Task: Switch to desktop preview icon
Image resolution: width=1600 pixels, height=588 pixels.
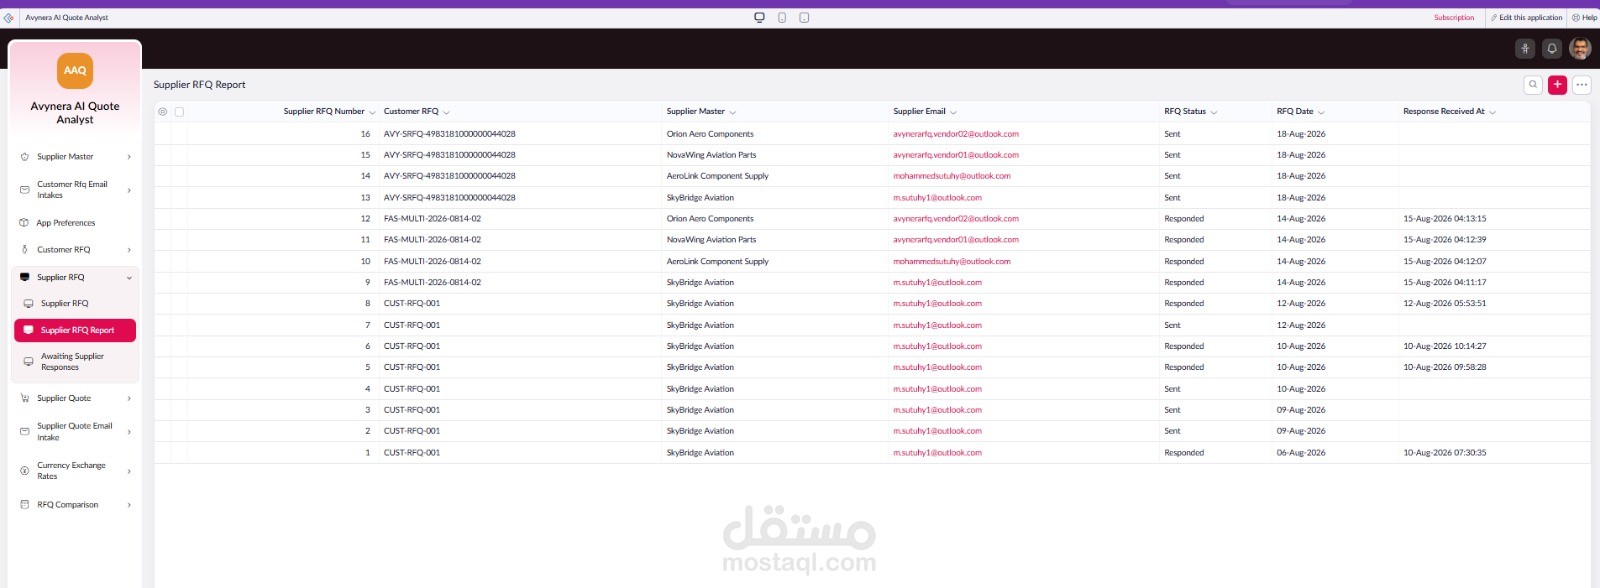Action: (x=759, y=17)
